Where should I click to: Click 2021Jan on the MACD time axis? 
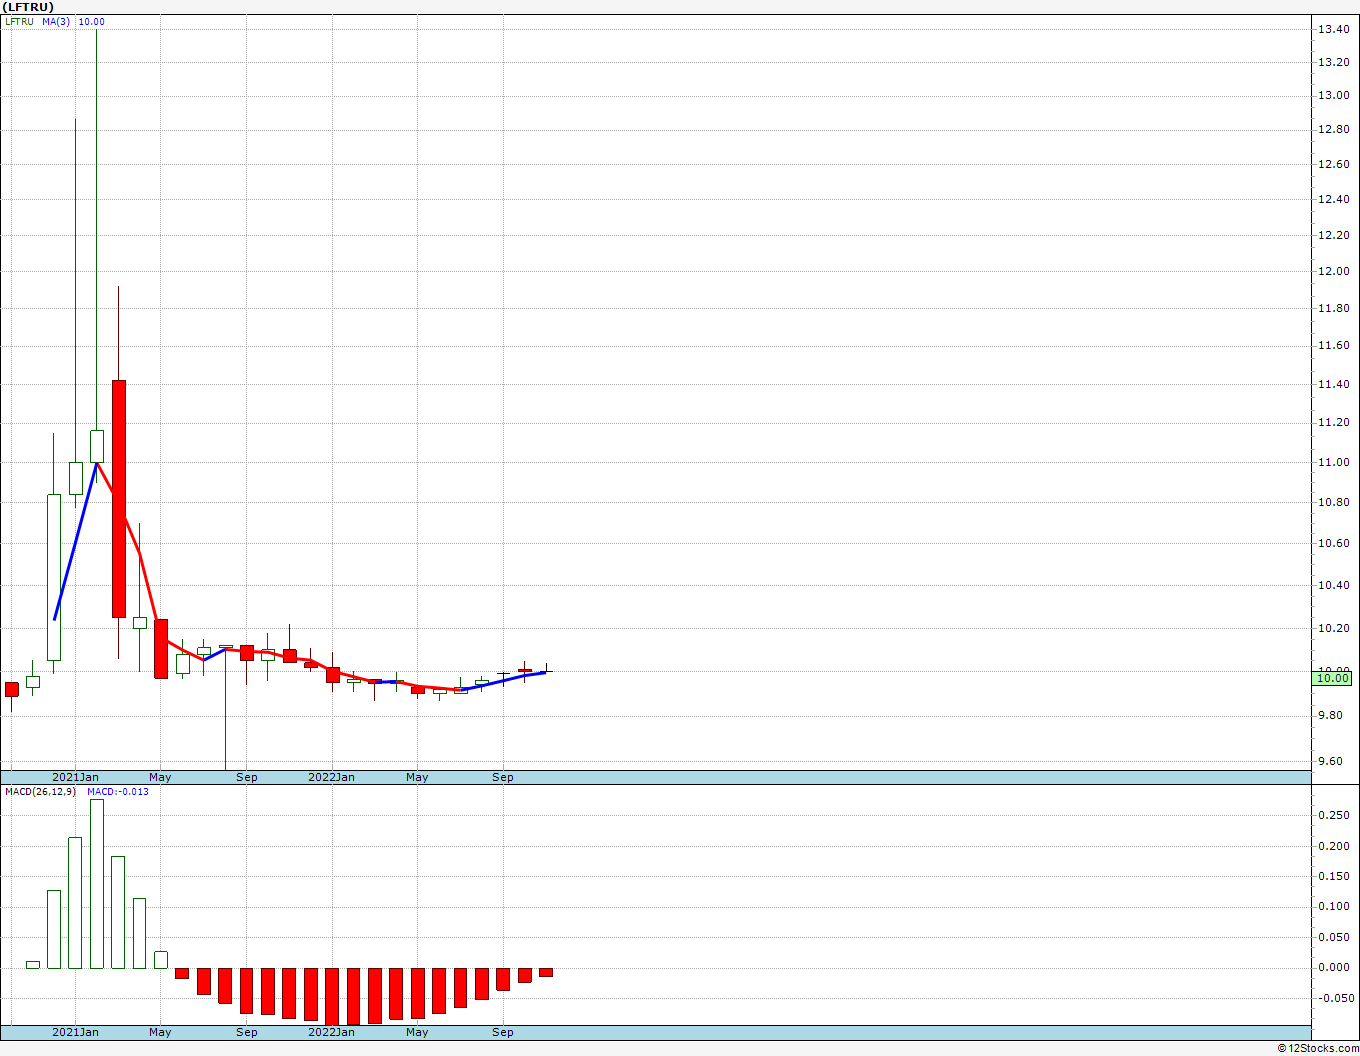tap(76, 1032)
